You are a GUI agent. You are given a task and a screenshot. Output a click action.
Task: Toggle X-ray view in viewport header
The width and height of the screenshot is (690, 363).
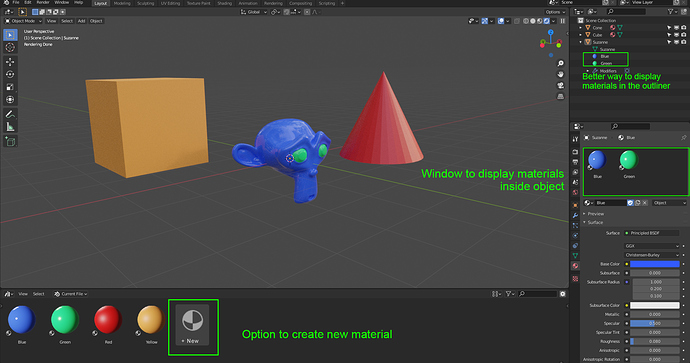(517, 21)
